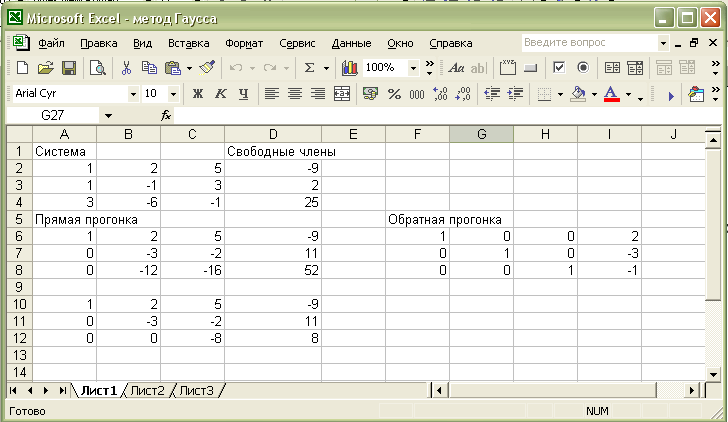Open the 100% zoom dropdown

click(413, 68)
